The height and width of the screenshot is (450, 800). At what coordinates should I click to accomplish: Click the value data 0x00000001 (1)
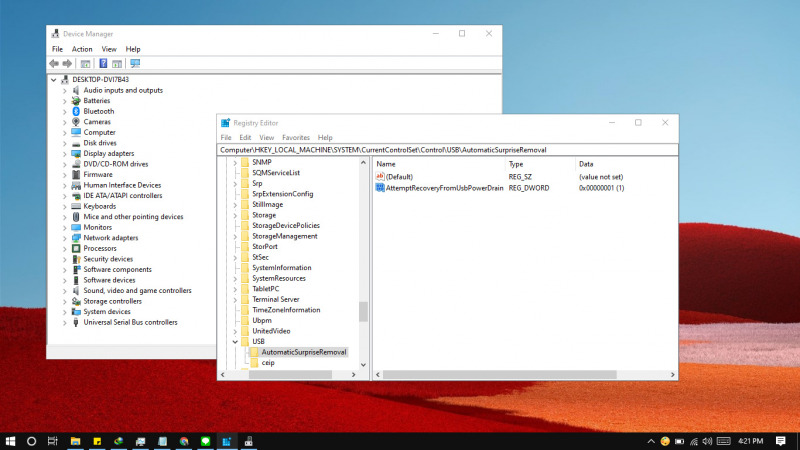click(602, 188)
